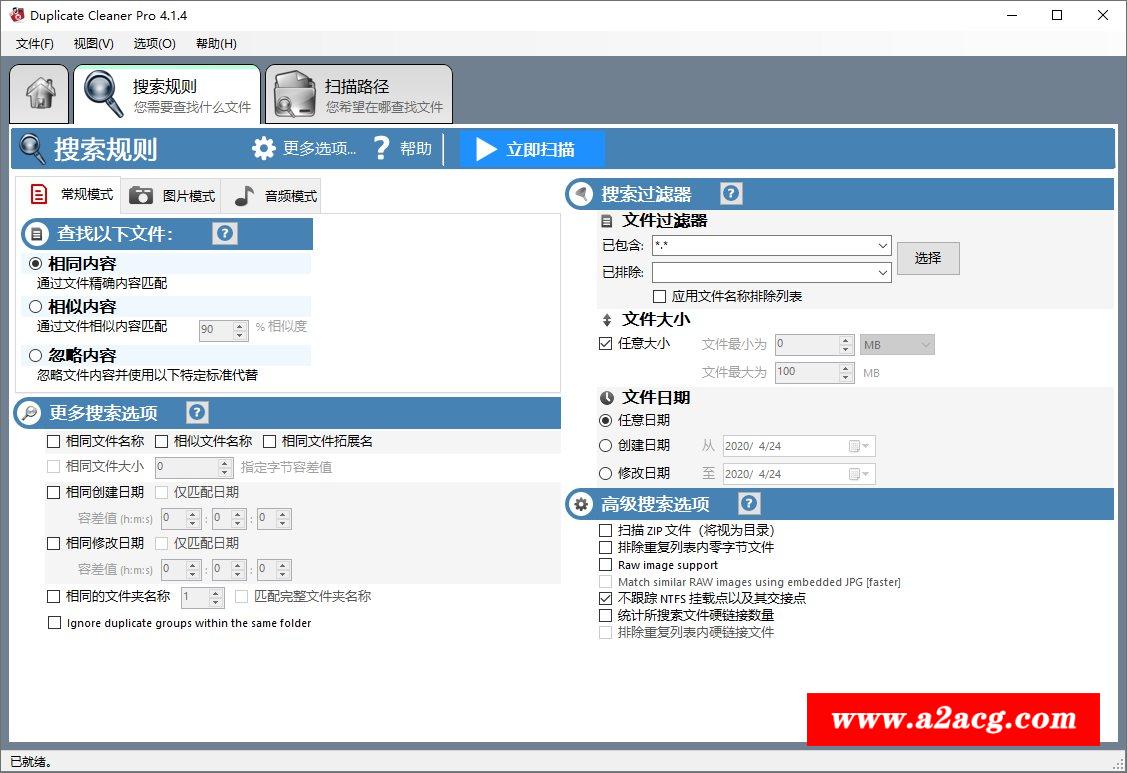The width and height of the screenshot is (1127, 773).
Task: Select the 忽略内容 radio option
Action: click(35, 356)
